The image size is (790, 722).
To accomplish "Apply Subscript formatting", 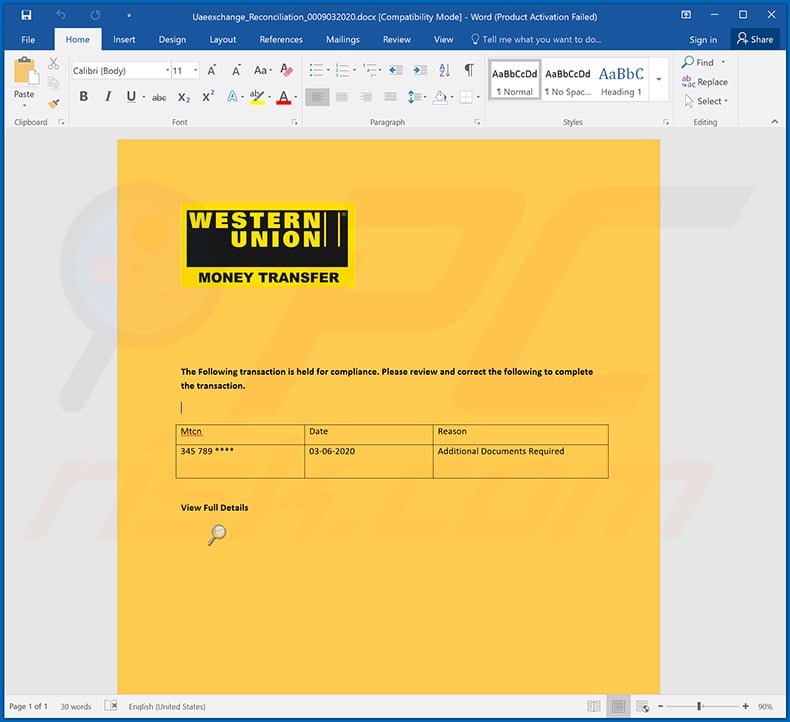I will (x=184, y=97).
